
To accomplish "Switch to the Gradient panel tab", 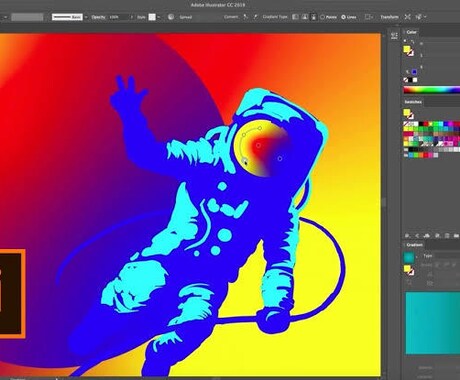I will point(414,245).
